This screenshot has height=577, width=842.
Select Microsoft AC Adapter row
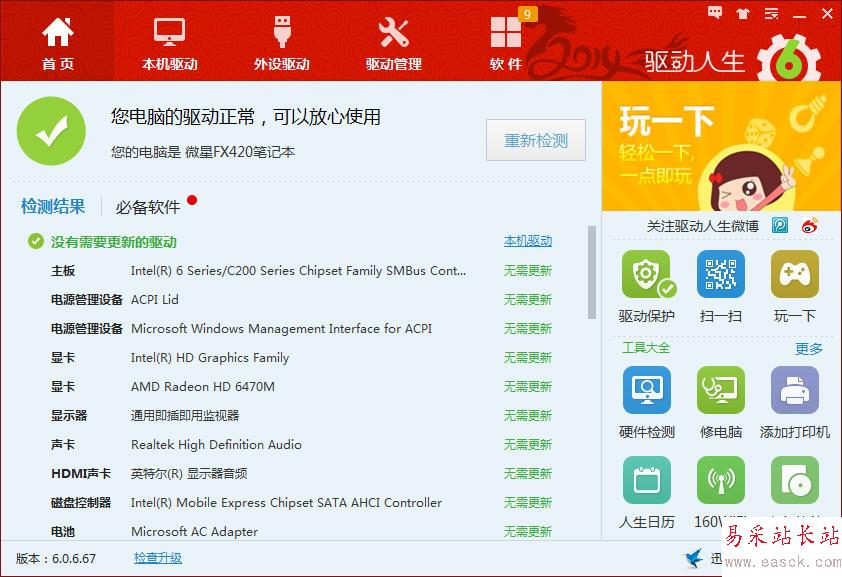click(301, 531)
